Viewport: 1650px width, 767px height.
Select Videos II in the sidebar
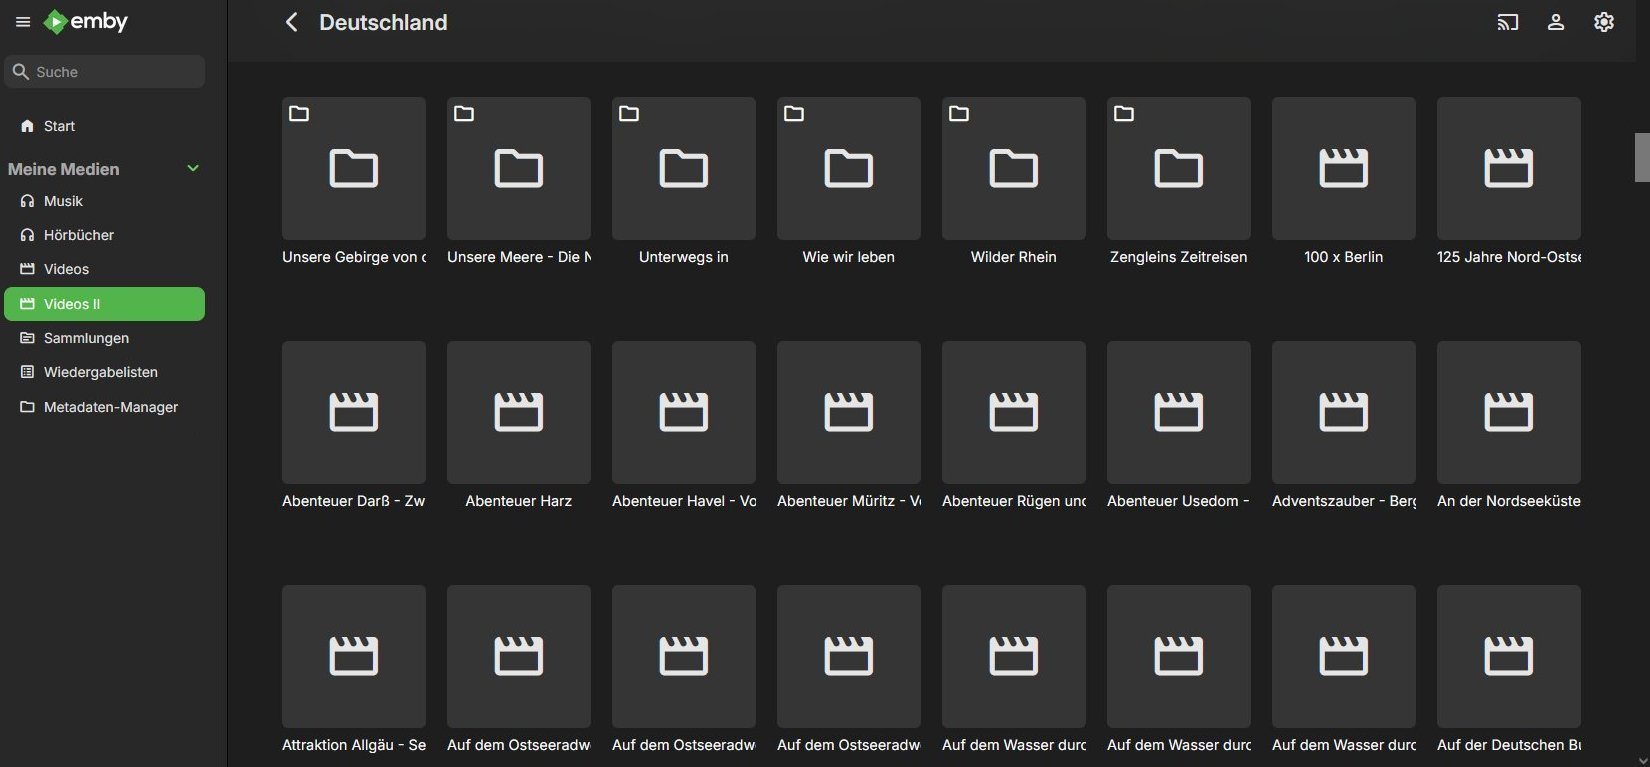tap(104, 304)
